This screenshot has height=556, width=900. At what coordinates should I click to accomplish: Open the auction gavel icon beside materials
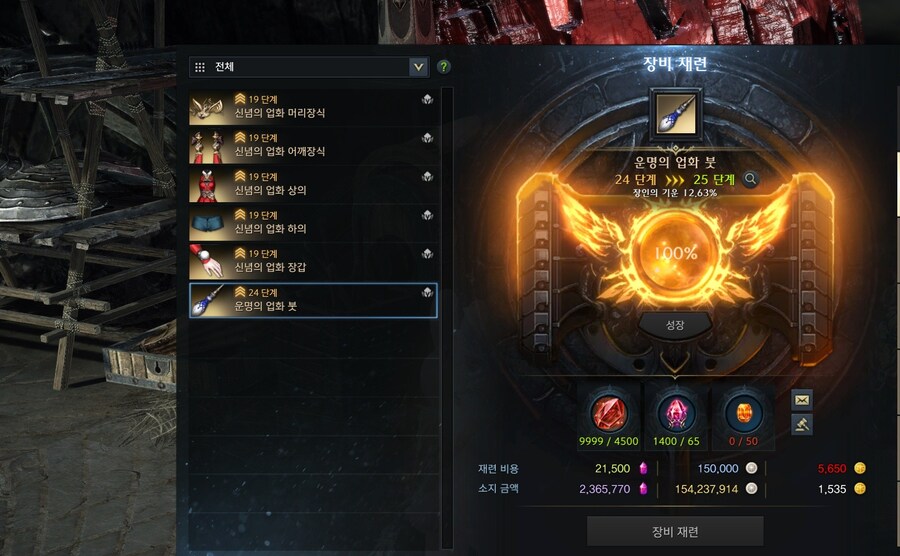tap(802, 425)
